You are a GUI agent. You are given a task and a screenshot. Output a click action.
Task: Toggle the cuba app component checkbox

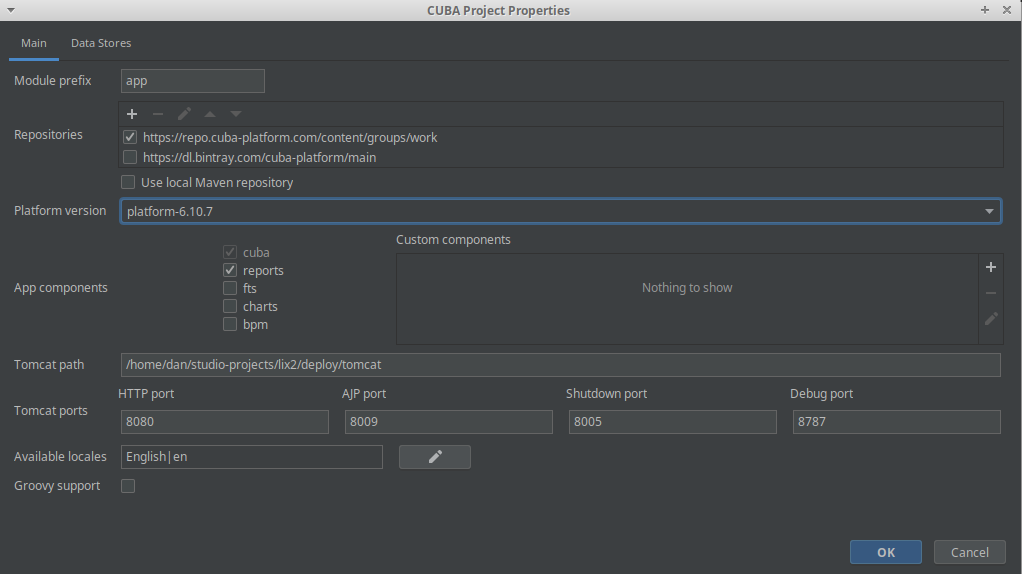(x=229, y=252)
